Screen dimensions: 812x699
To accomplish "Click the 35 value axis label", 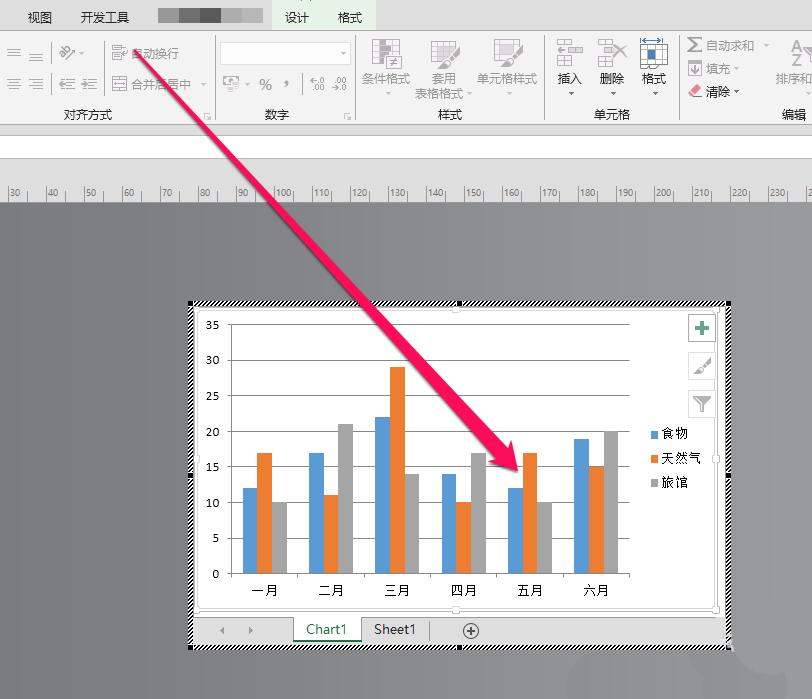I will click(x=212, y=325).
